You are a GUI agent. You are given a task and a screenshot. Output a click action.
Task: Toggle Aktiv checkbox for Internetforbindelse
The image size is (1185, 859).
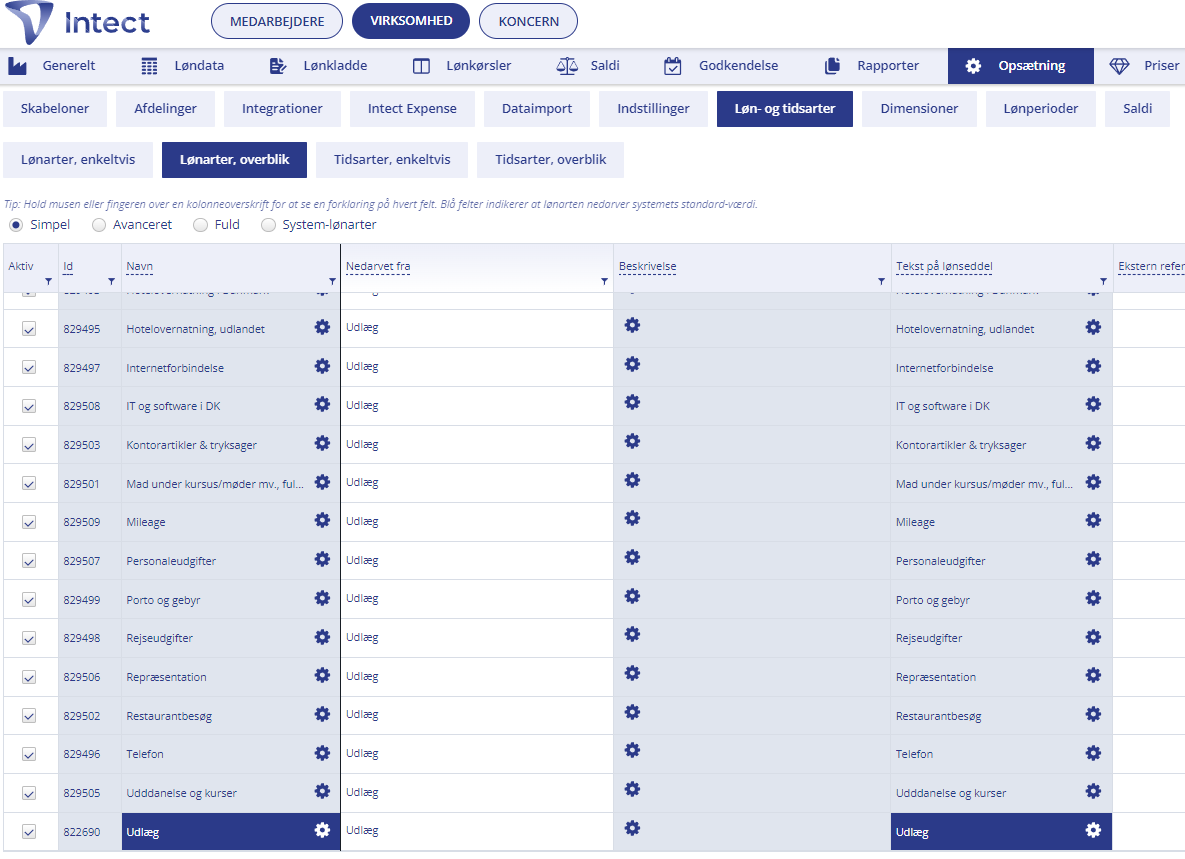click(x=29, y=367)
